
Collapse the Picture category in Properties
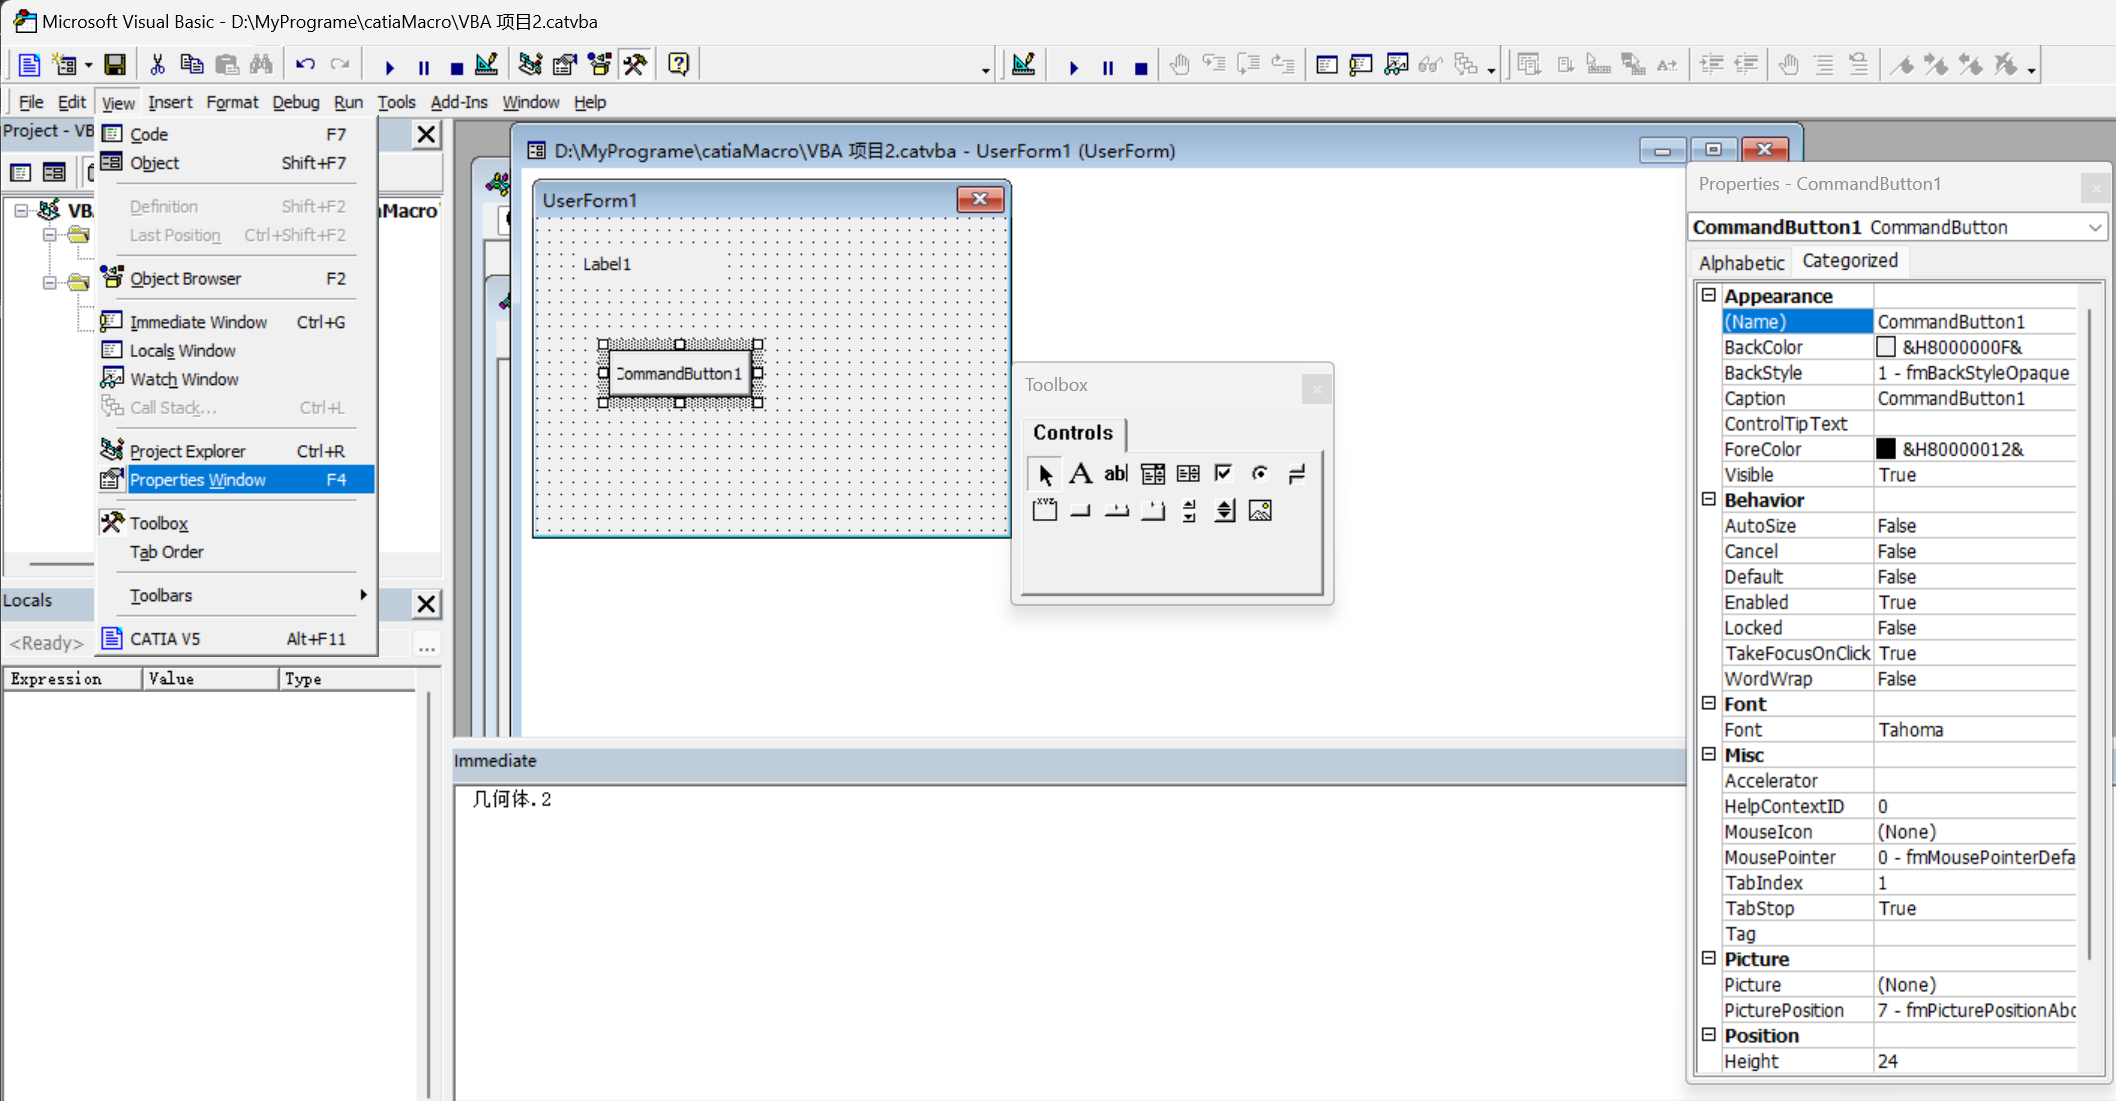1709,958
